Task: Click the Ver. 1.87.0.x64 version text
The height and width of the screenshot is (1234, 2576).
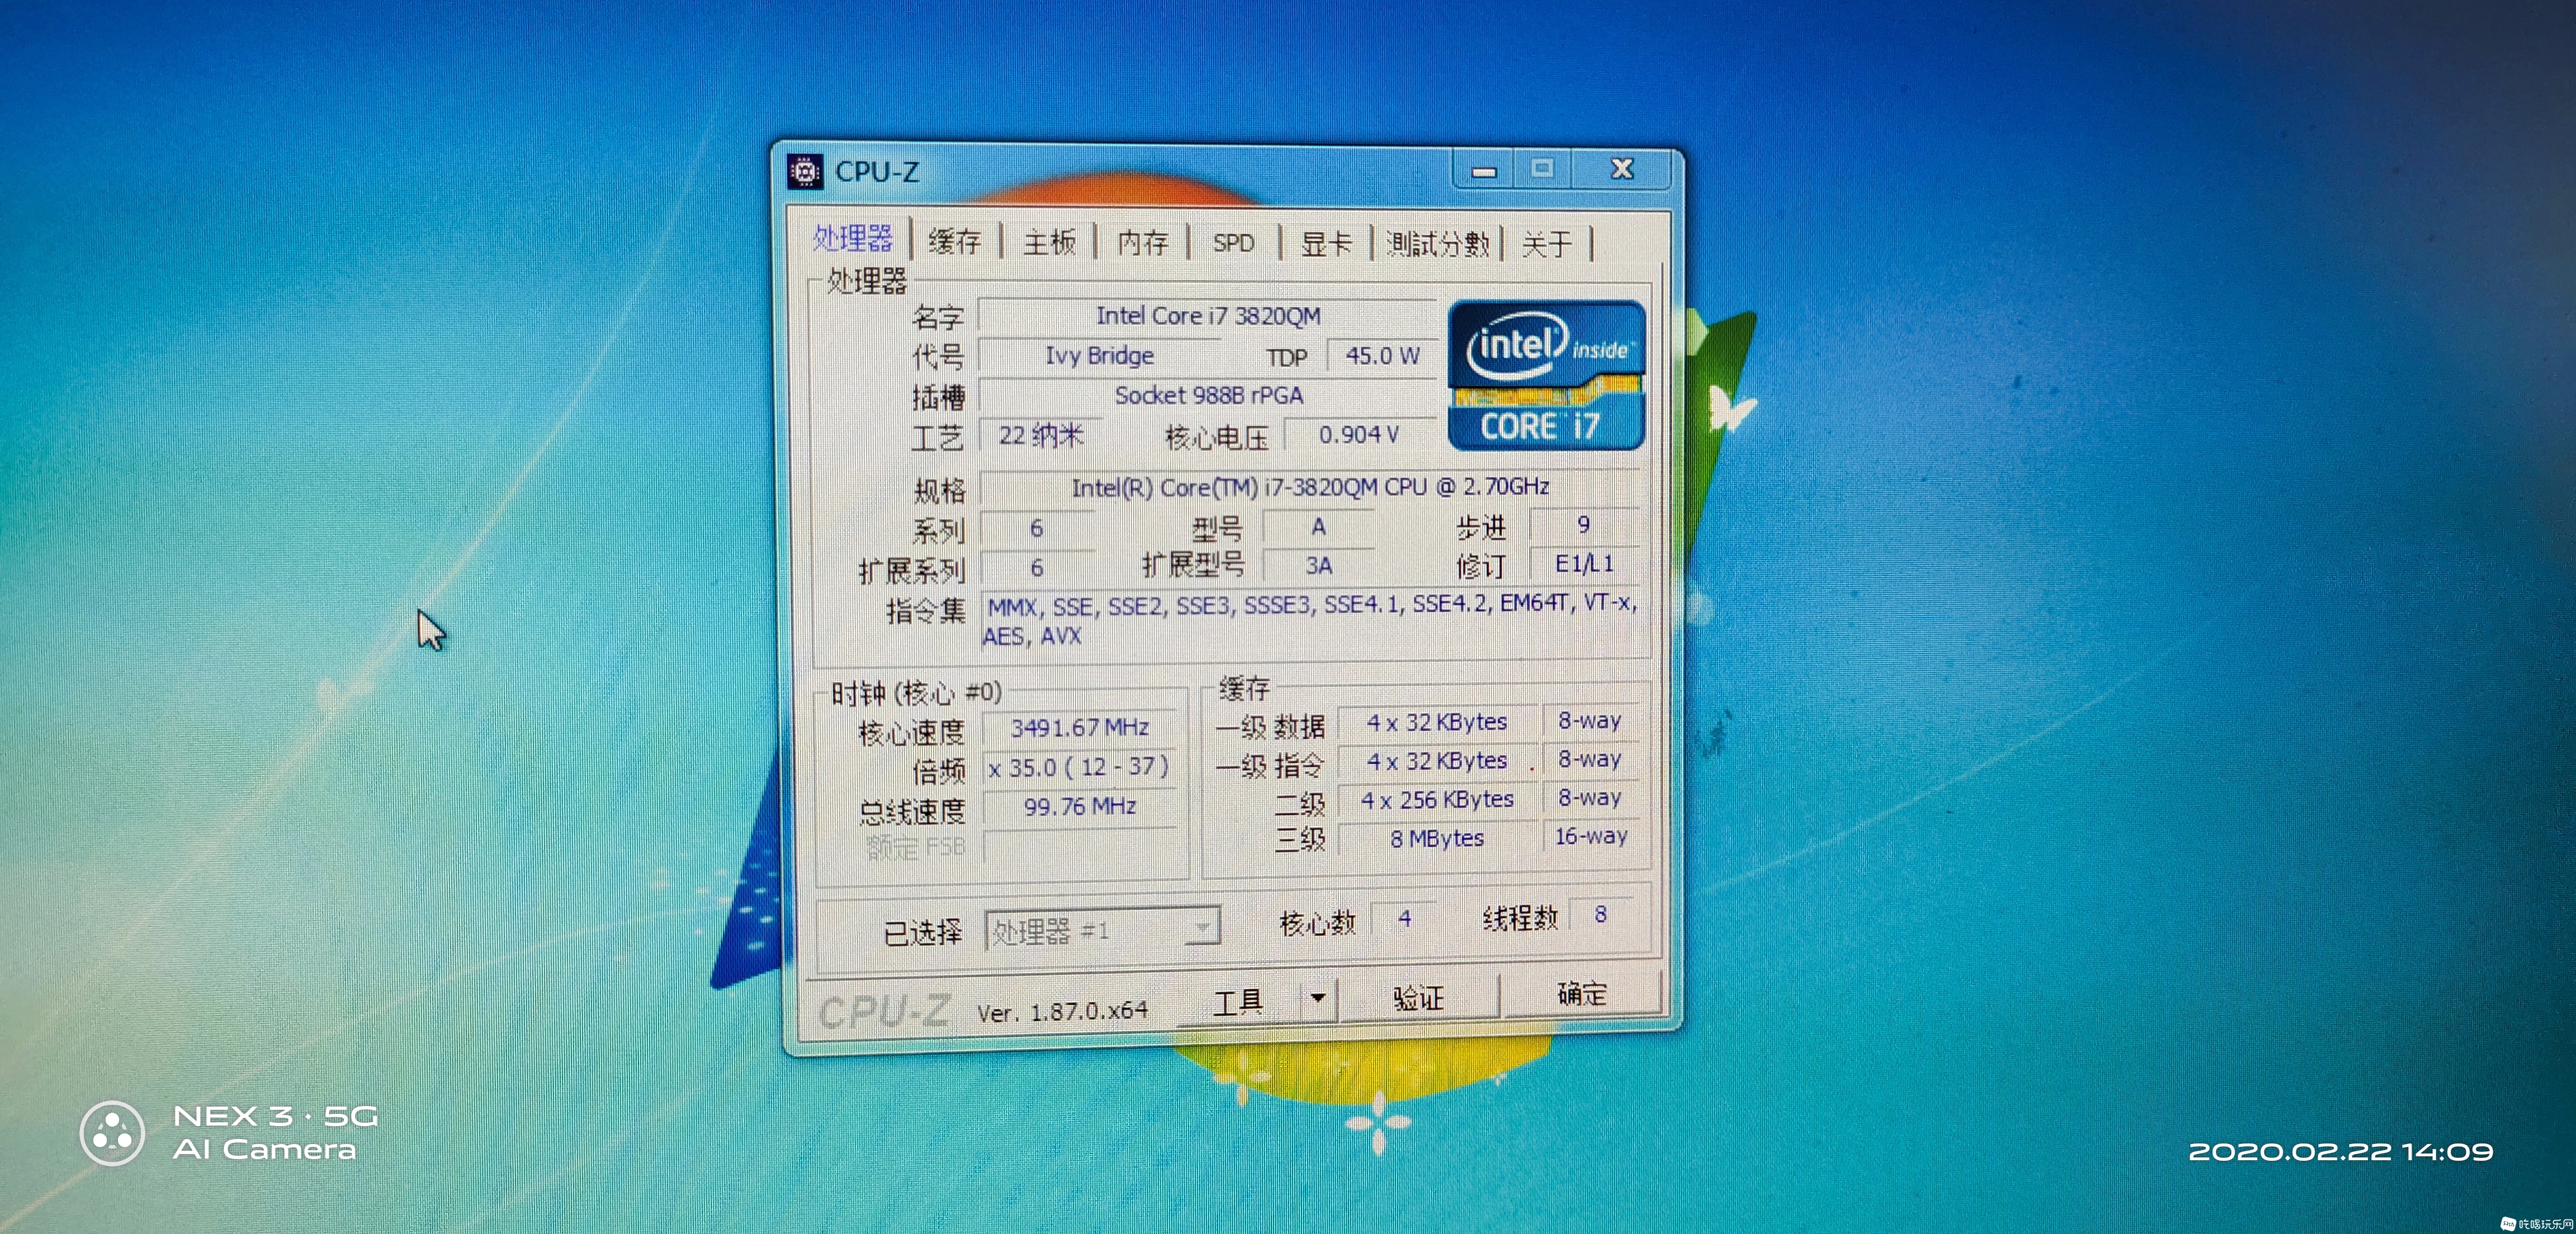Action: coord(1062,1011)
